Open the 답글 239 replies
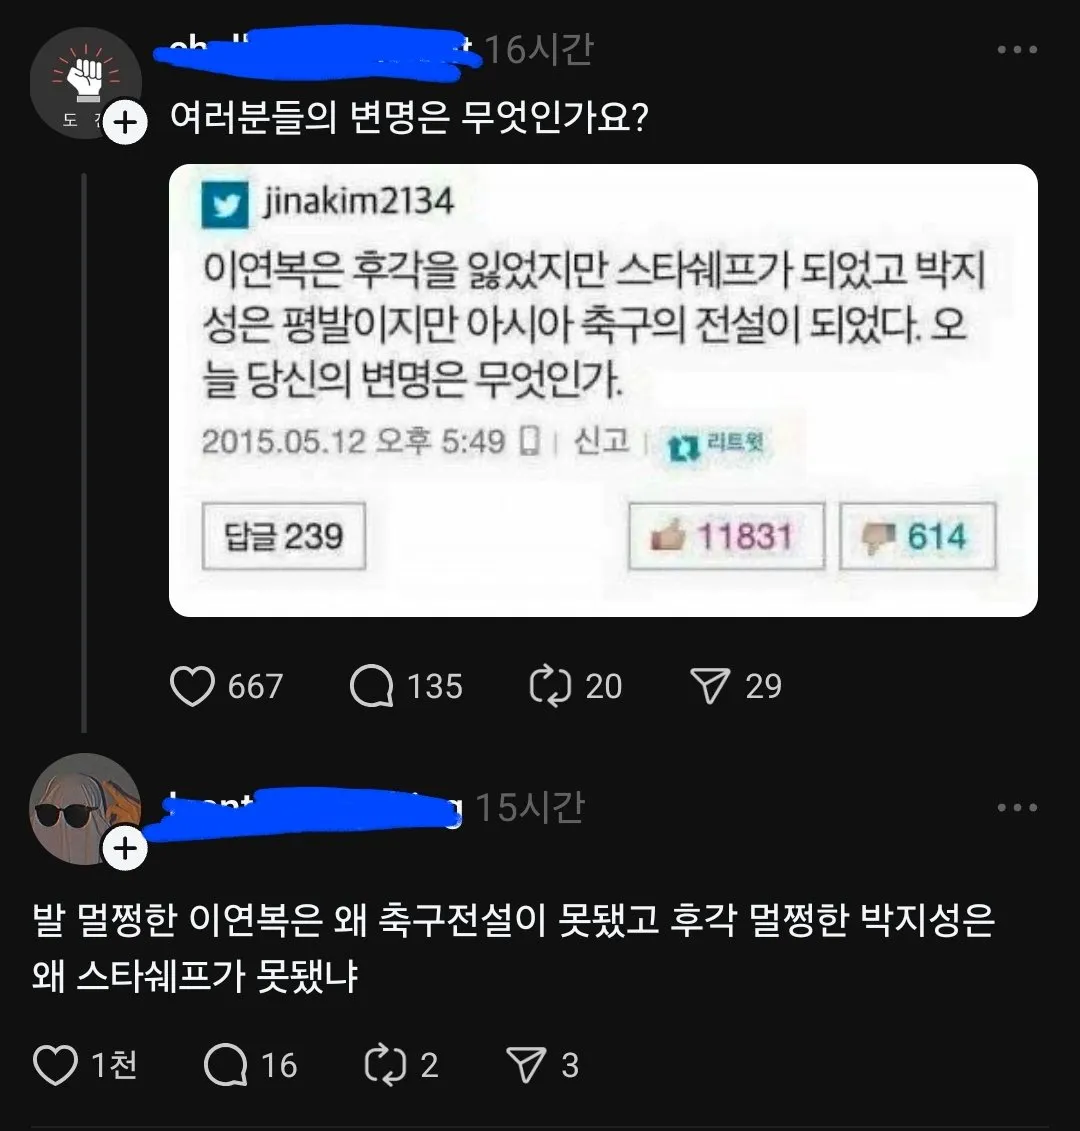Viewport: 1080px width, 1131px height. tap(283, 536)
